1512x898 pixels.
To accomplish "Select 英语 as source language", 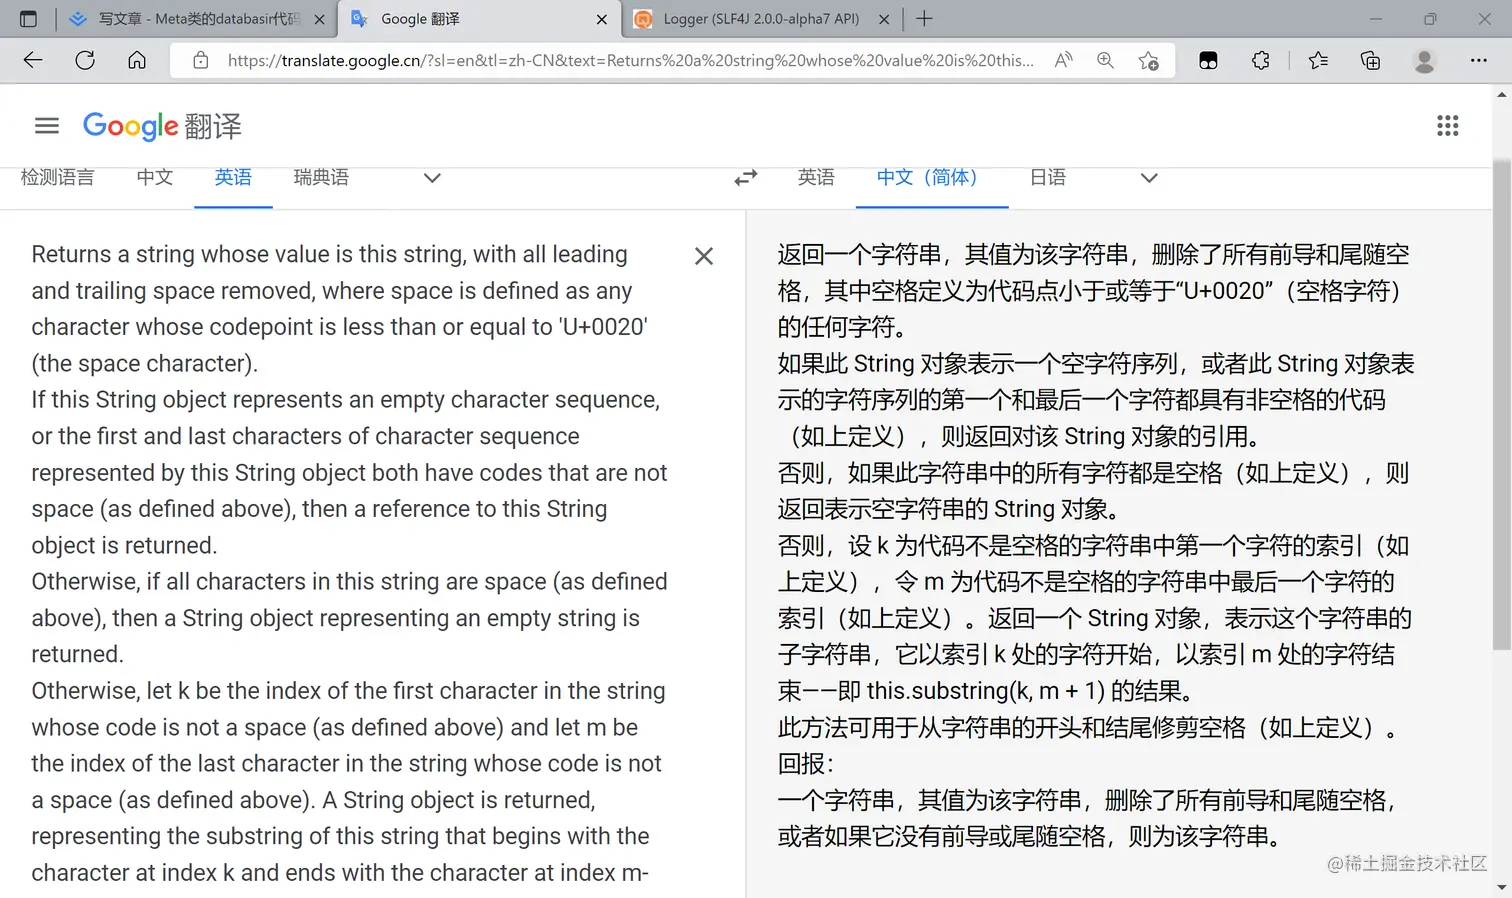I will coord(233,178).
